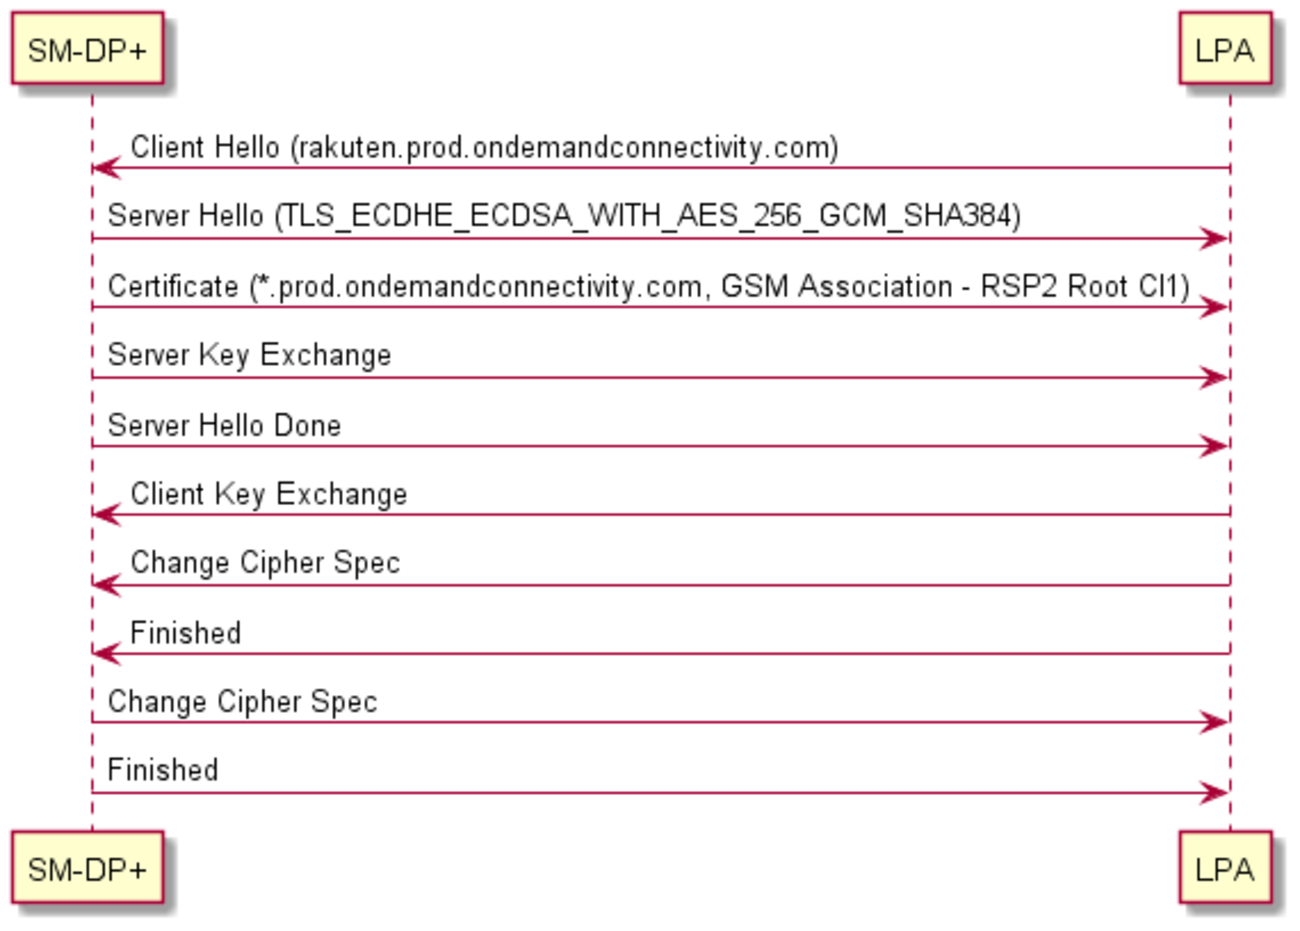Select the bottom SM-DP+ participant box
The height and width of the screenshot is (931, 1300).
pos(88,868)
